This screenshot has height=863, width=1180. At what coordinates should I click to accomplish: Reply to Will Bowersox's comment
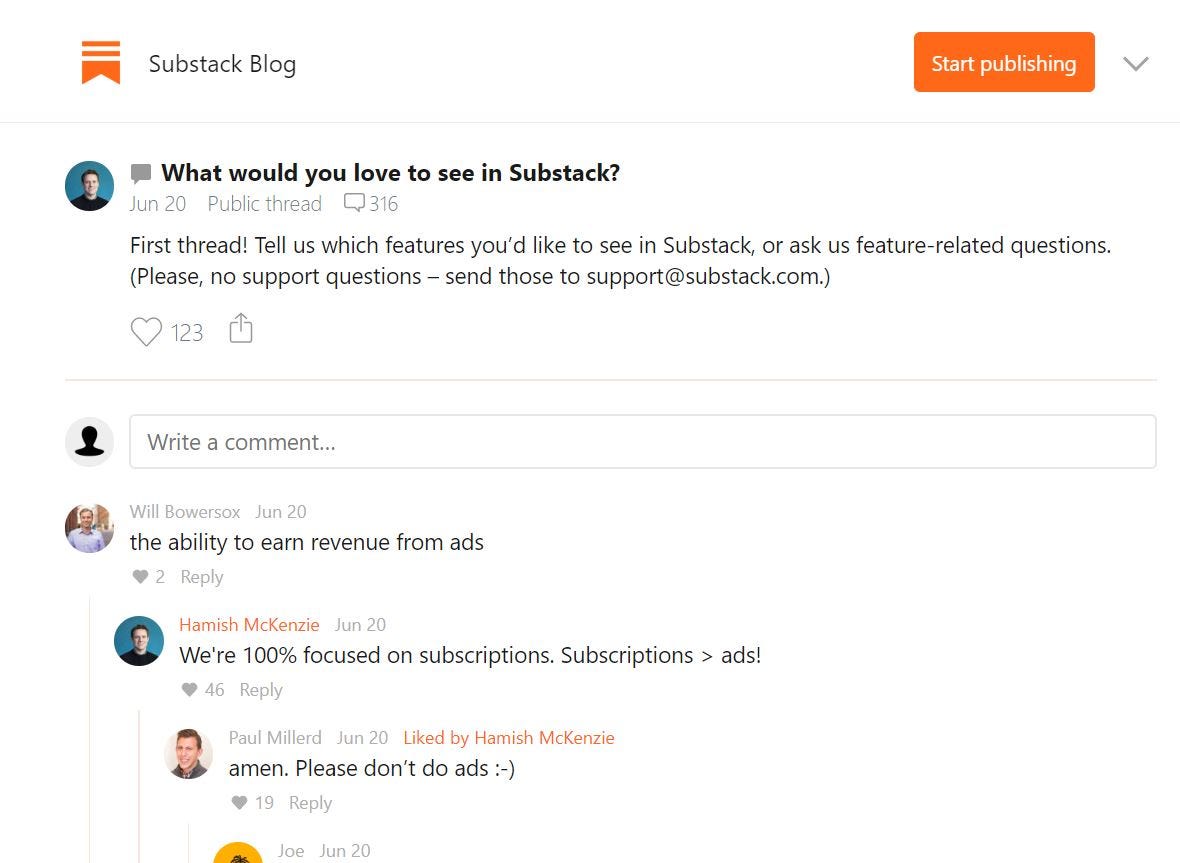click(202, 576)
